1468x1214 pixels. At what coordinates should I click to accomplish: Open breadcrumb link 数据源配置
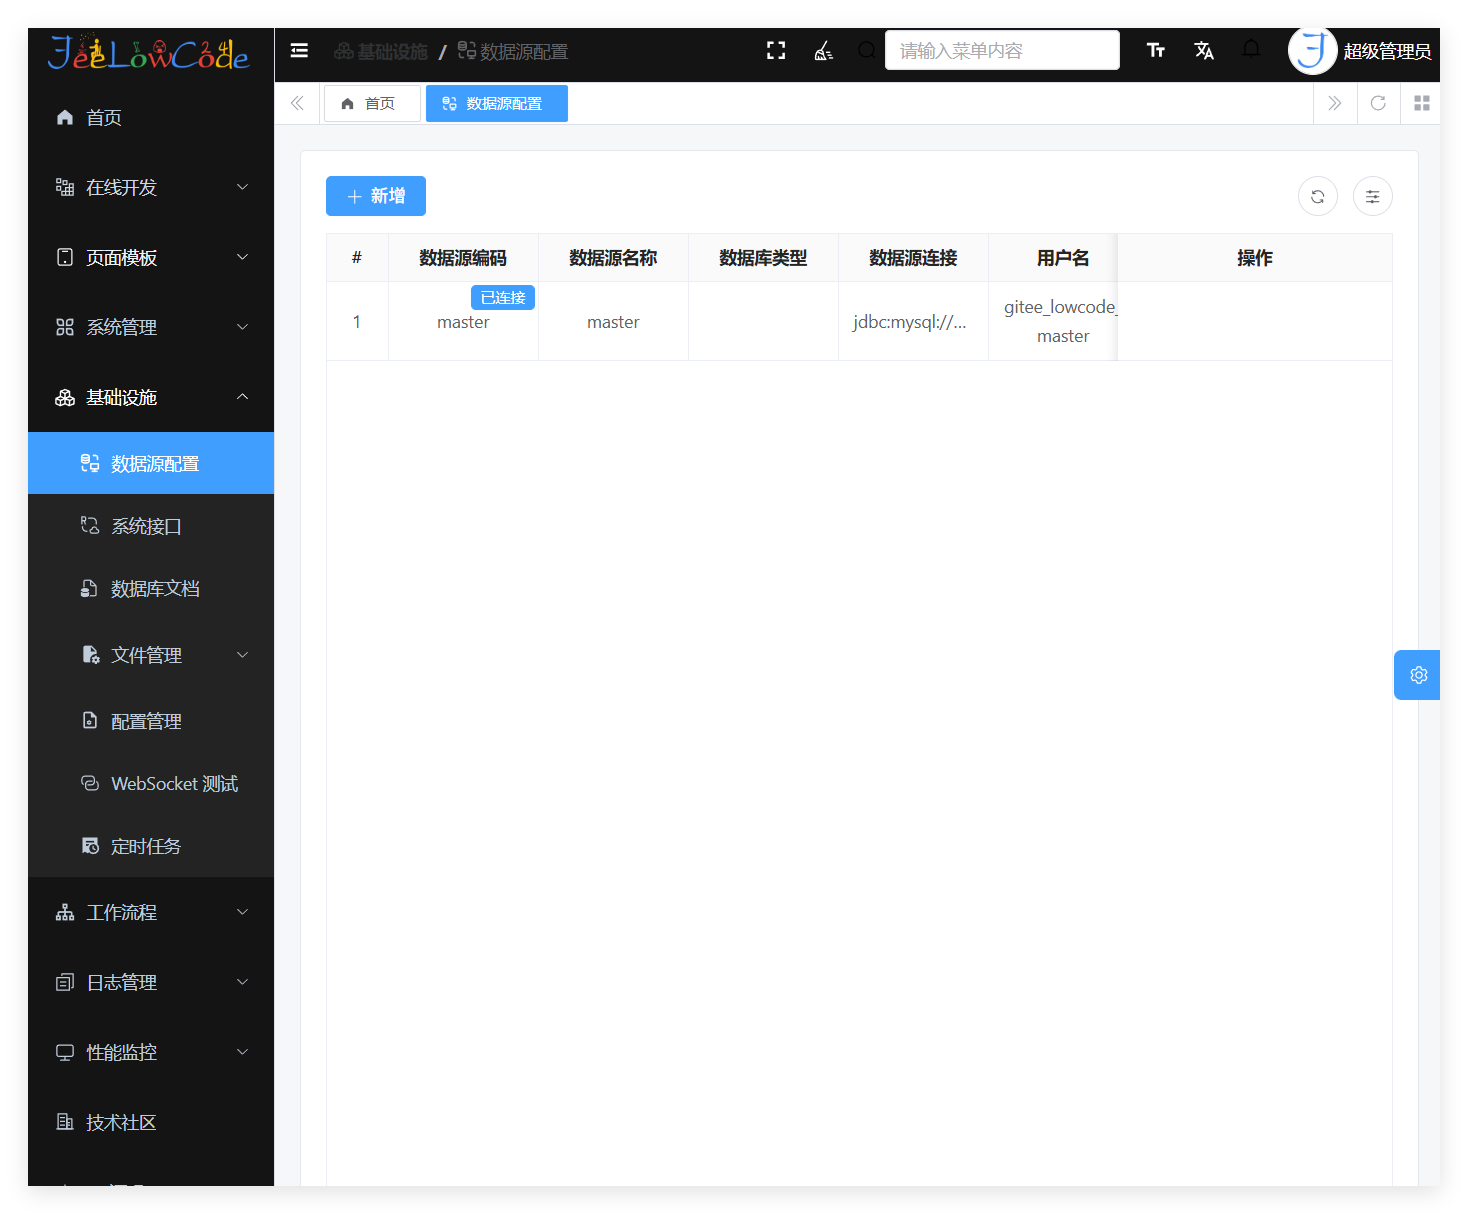(x=522, y=51)
